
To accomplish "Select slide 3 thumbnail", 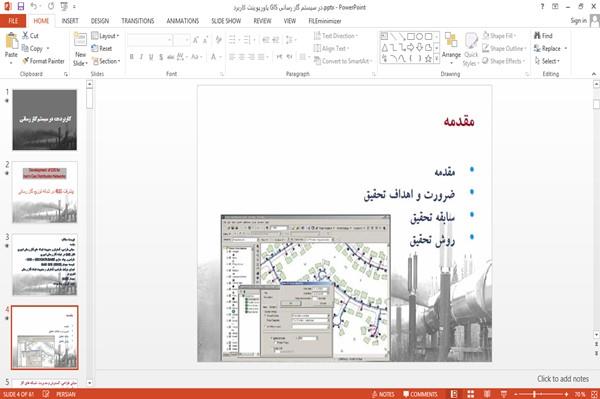I will (44, 265).
